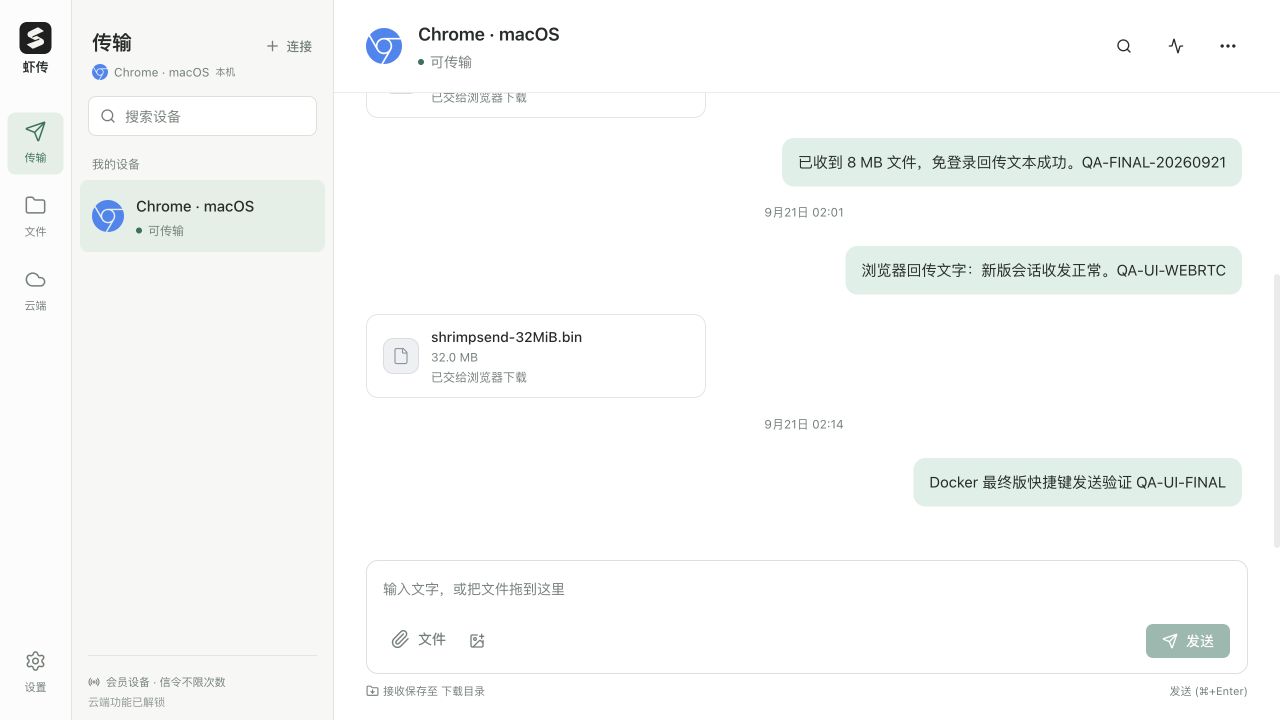
Task: Open the 传输 sidebar tab
Action: pos(35,144)
